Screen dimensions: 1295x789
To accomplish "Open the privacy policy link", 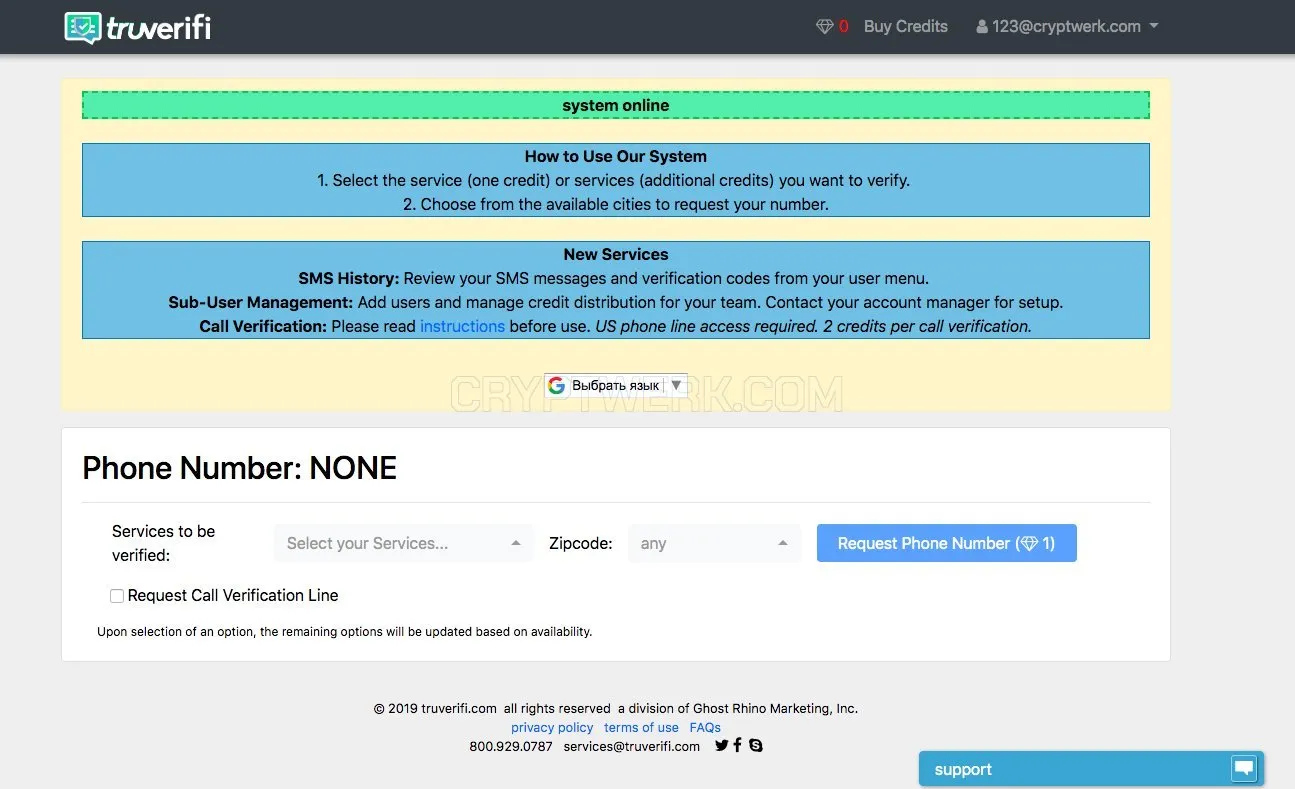I will pyautogui.click(x=552, y=727).
